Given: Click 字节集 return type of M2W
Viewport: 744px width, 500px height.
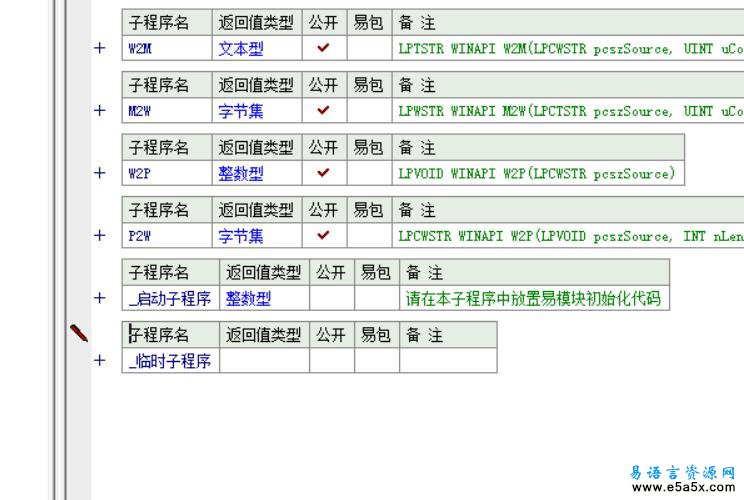Looking at the screenshot, I should pyautogui.click(x=241, y=111).
